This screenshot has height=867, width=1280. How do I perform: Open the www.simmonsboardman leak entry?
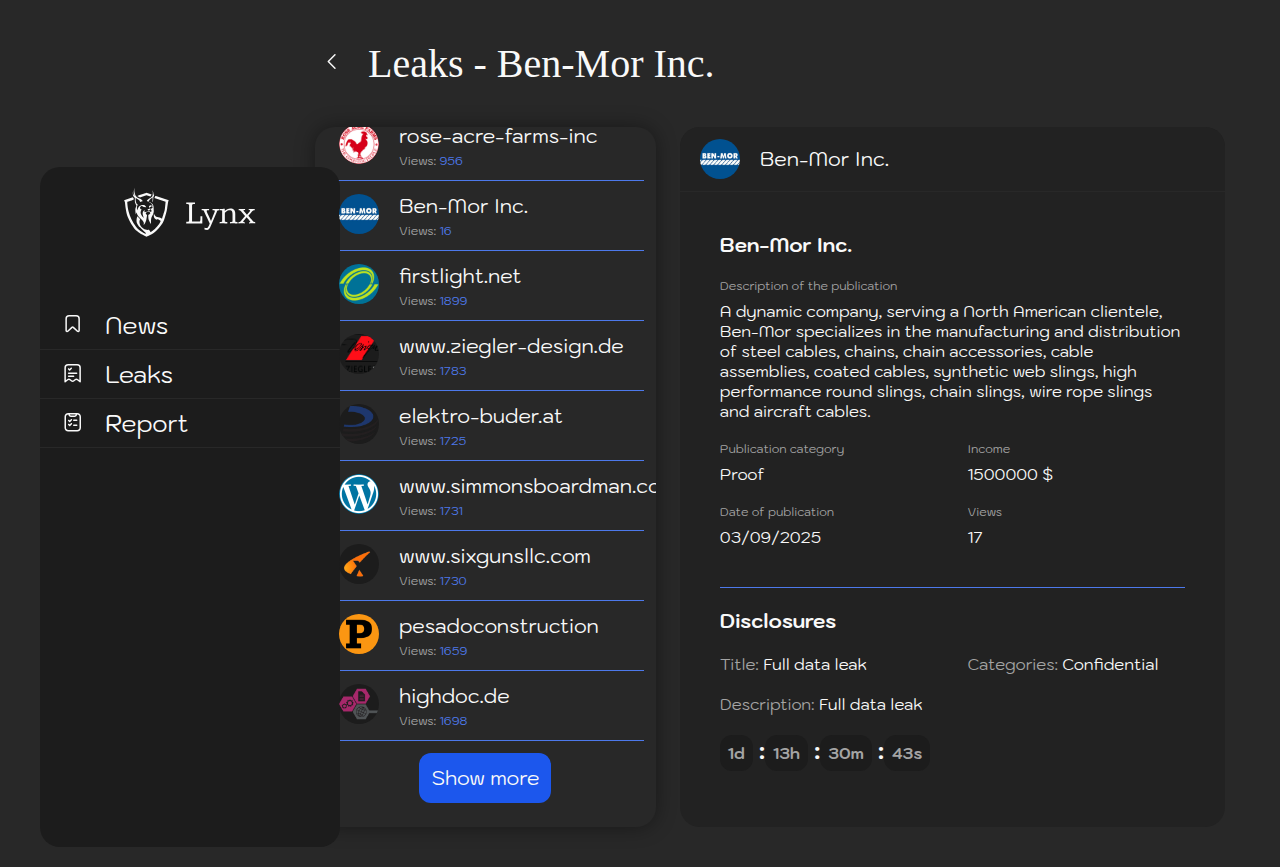pyautogui.click(x=491, y=496)
